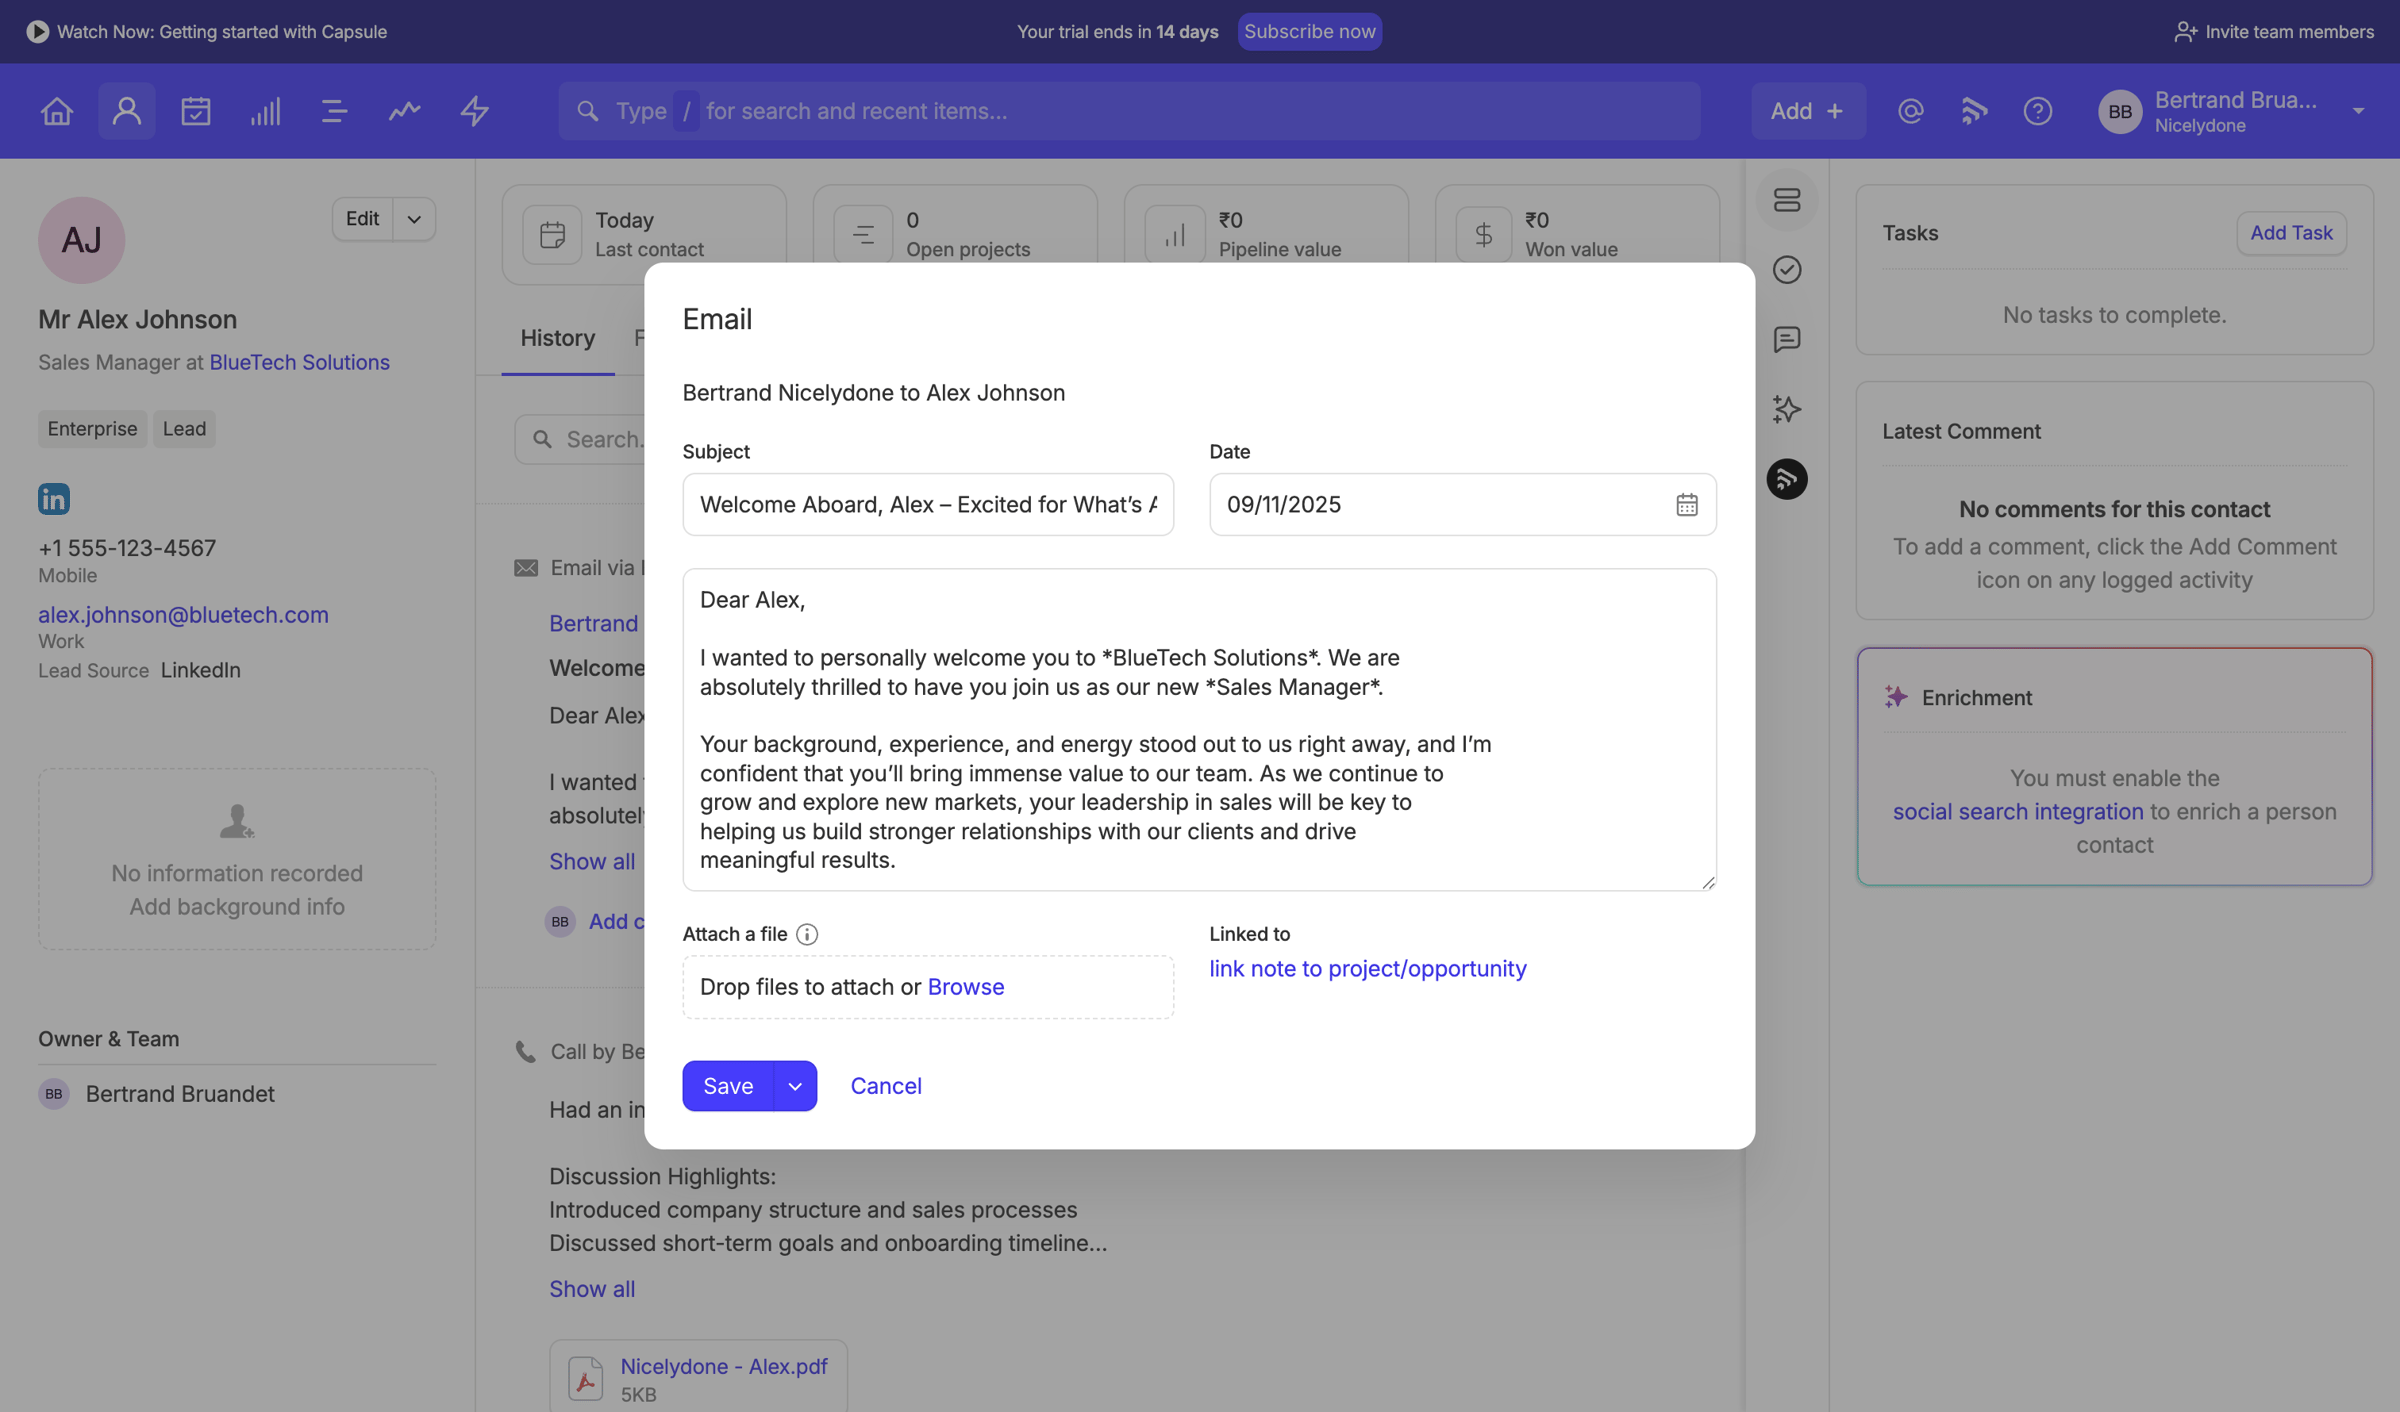This screenshot has width=2400, height=1412.
Task: Open the Sales Pipeline bars icon
Action: (265, 111)
